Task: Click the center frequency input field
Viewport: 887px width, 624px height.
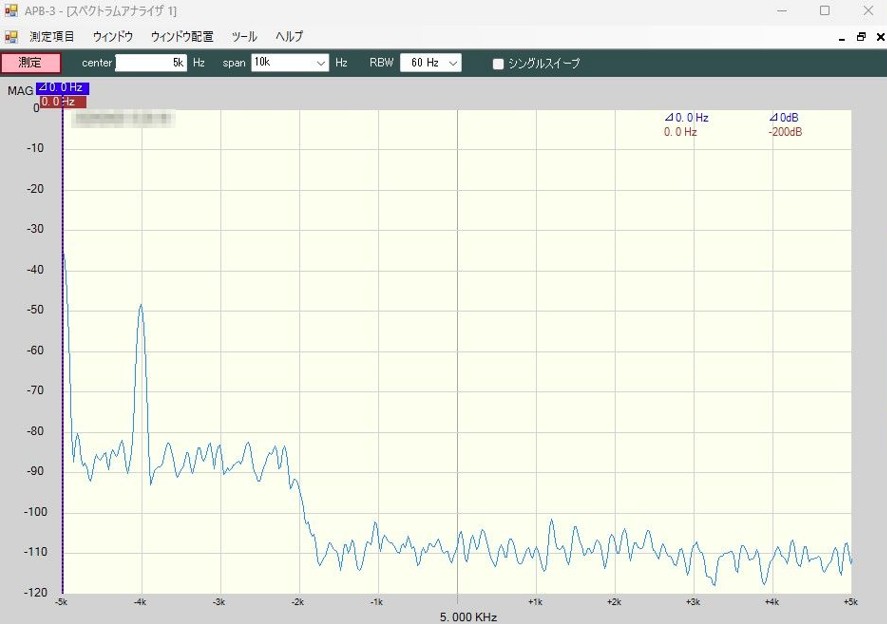Action: [151, 63]
